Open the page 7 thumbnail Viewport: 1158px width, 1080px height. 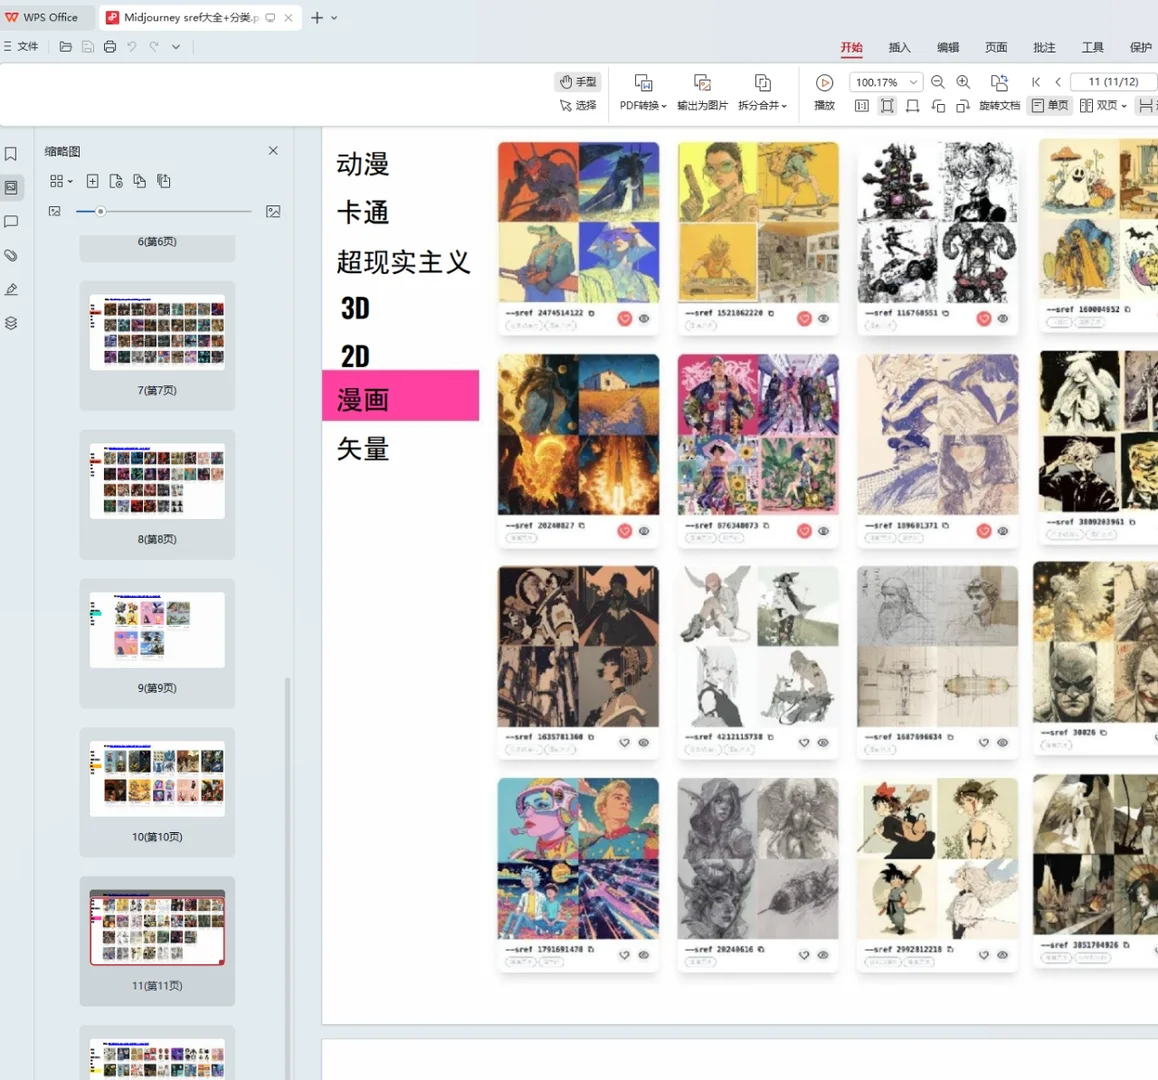point(157,332)
